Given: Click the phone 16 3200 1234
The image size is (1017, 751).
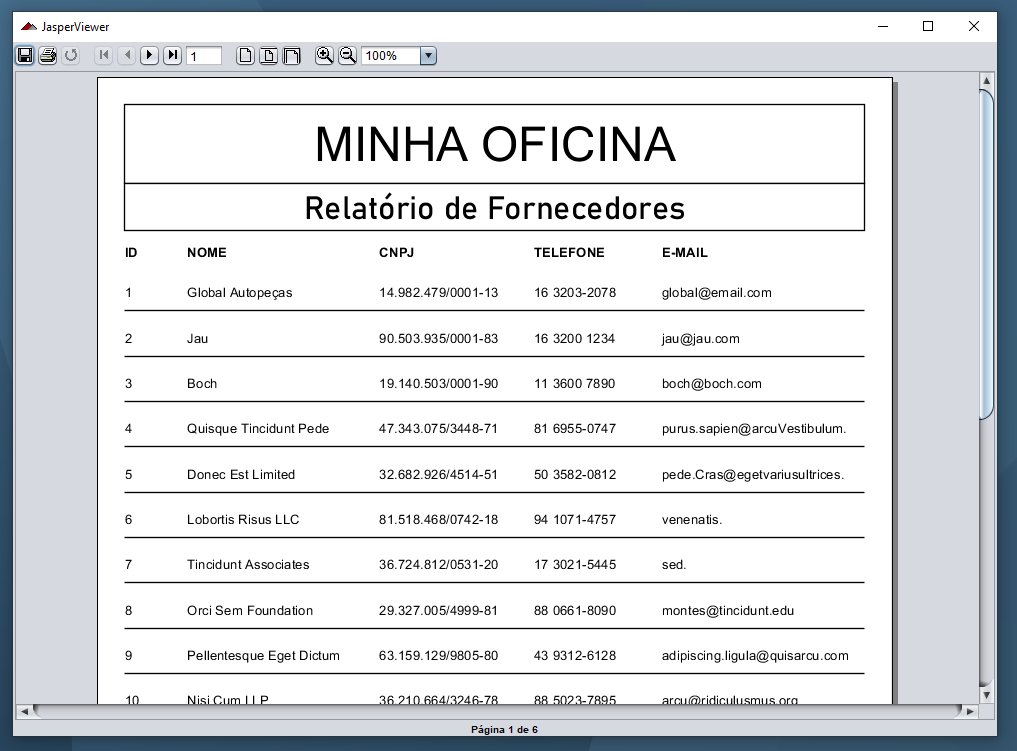Looking at the screenshot, I should pos(574,339).
